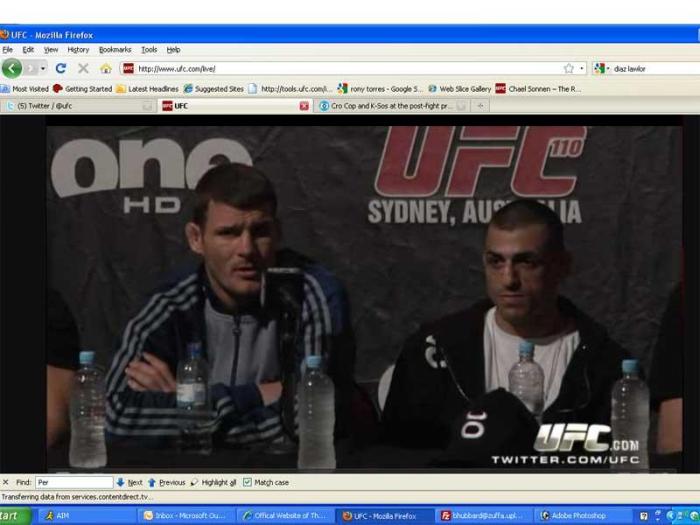Viewport: 700px width, 525px height.
Task: Click the Find text field containing 'Per'
Action: [74, 482]
